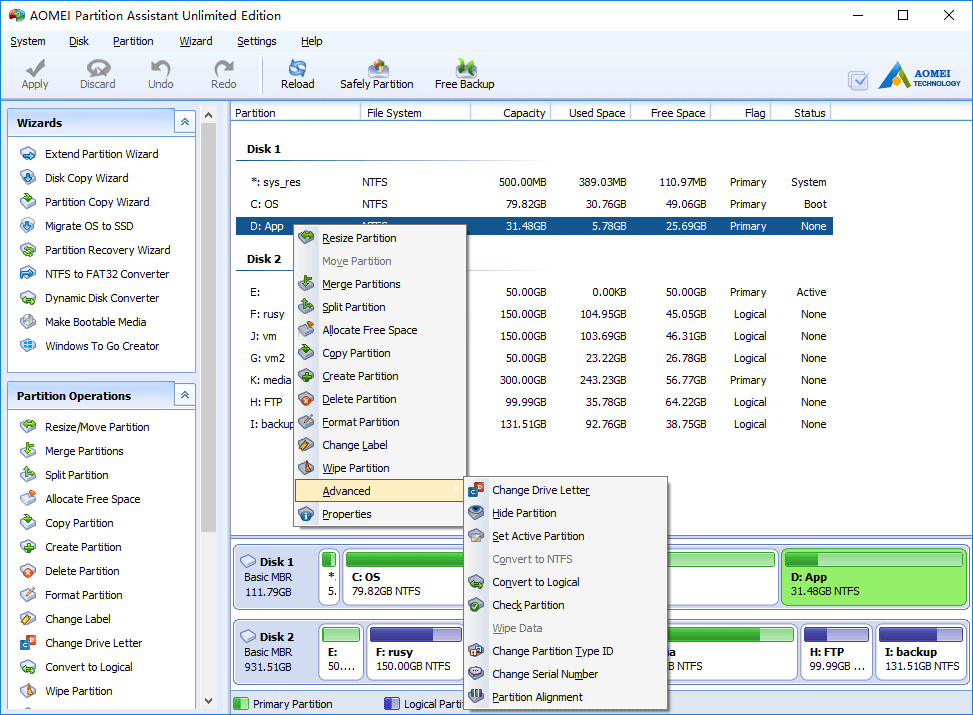Click the Status column header

click(801, 112)
